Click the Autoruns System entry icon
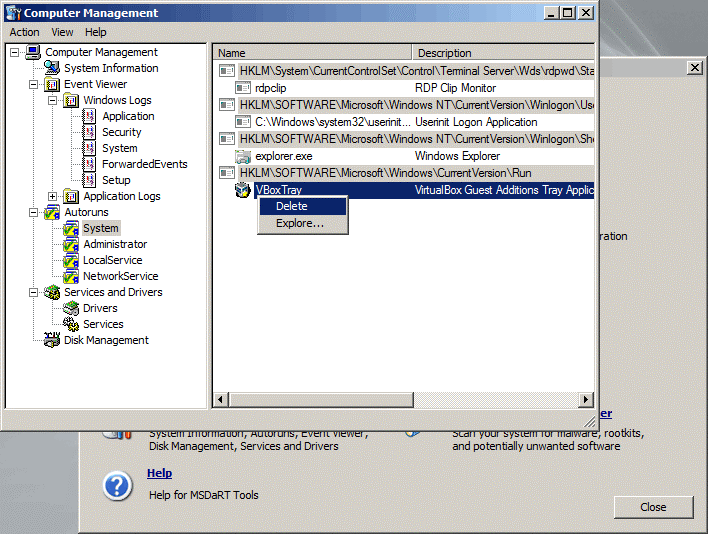Screen dimensions: 708x534 pos(71,228)
